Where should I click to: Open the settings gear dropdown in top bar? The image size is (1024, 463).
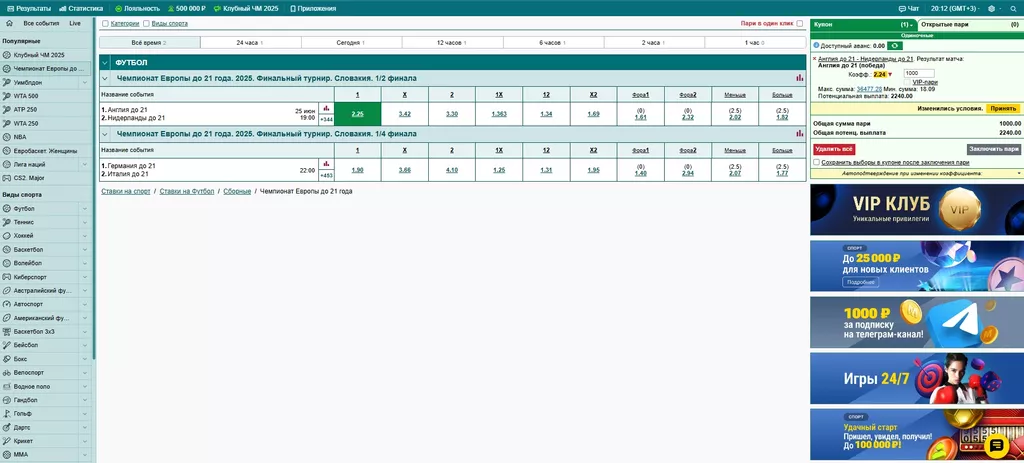993,8
